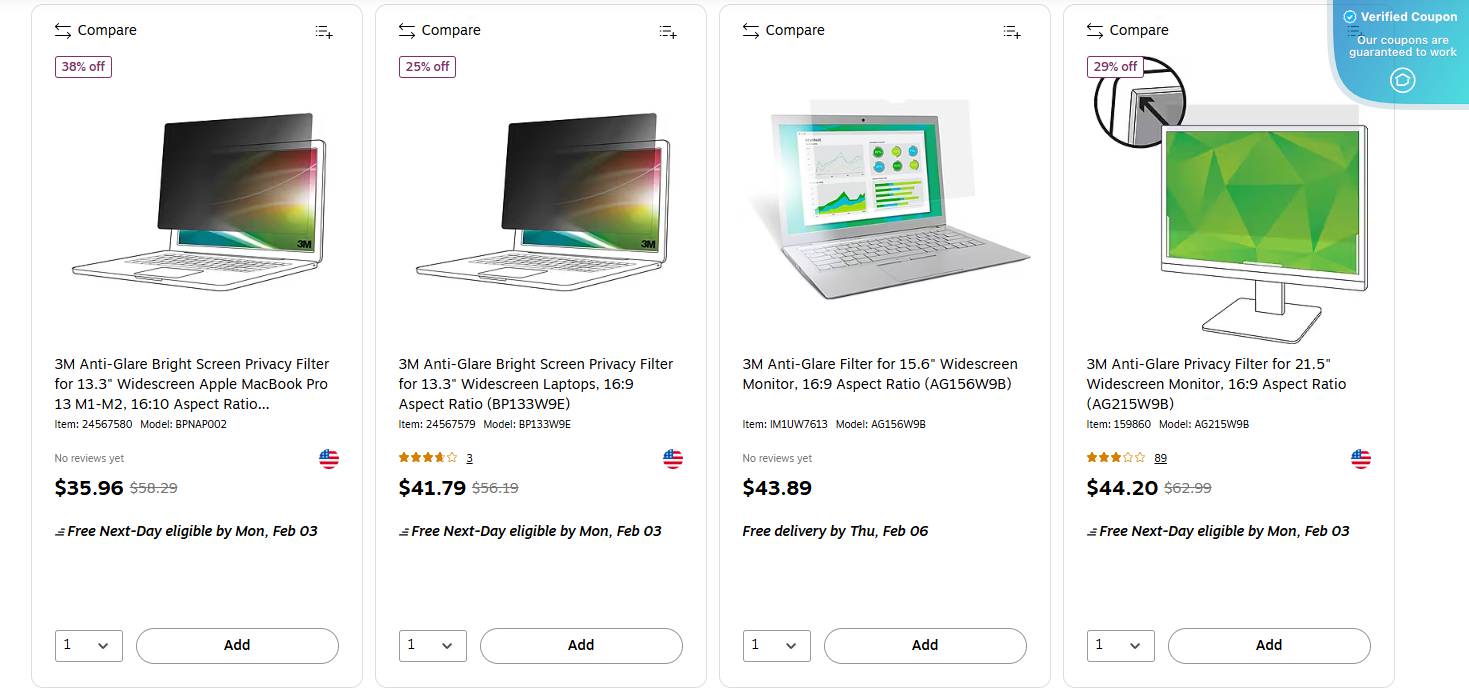Click the Free Next-Day delivery icon on the first card
This screenshot has height=691, width=1469.
(62, 531)
